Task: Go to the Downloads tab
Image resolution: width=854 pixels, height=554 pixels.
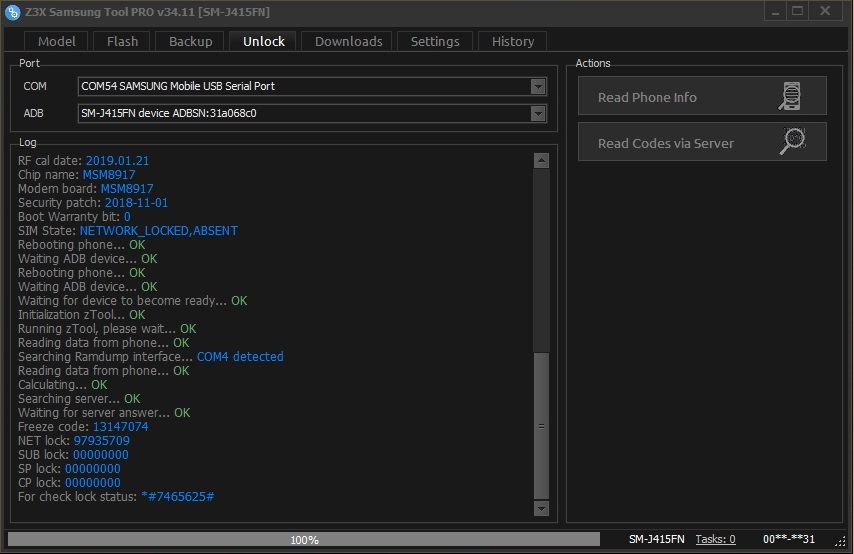Action: (348, 41)
